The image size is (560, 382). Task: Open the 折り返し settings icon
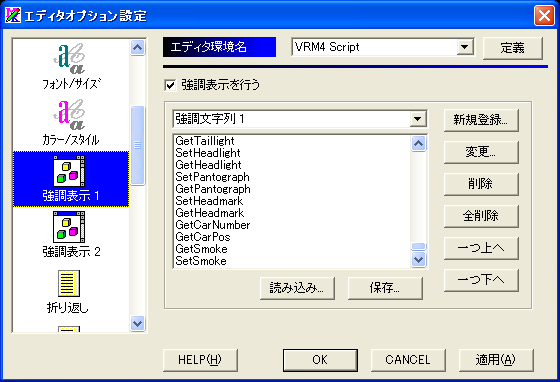[x=68, y=291]
